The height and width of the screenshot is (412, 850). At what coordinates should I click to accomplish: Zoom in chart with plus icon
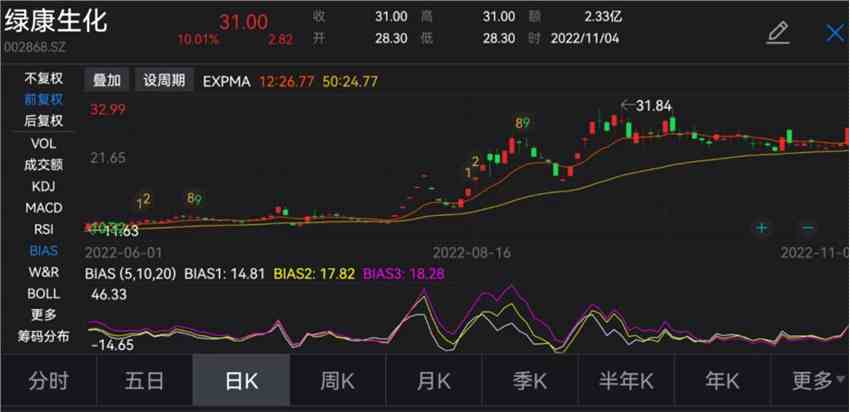(762, 228)
